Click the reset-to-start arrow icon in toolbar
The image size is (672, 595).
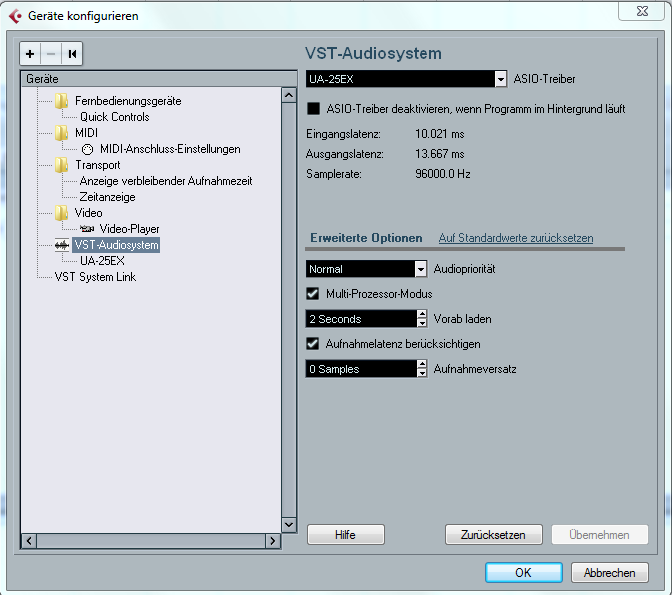[x=72, y=54]
